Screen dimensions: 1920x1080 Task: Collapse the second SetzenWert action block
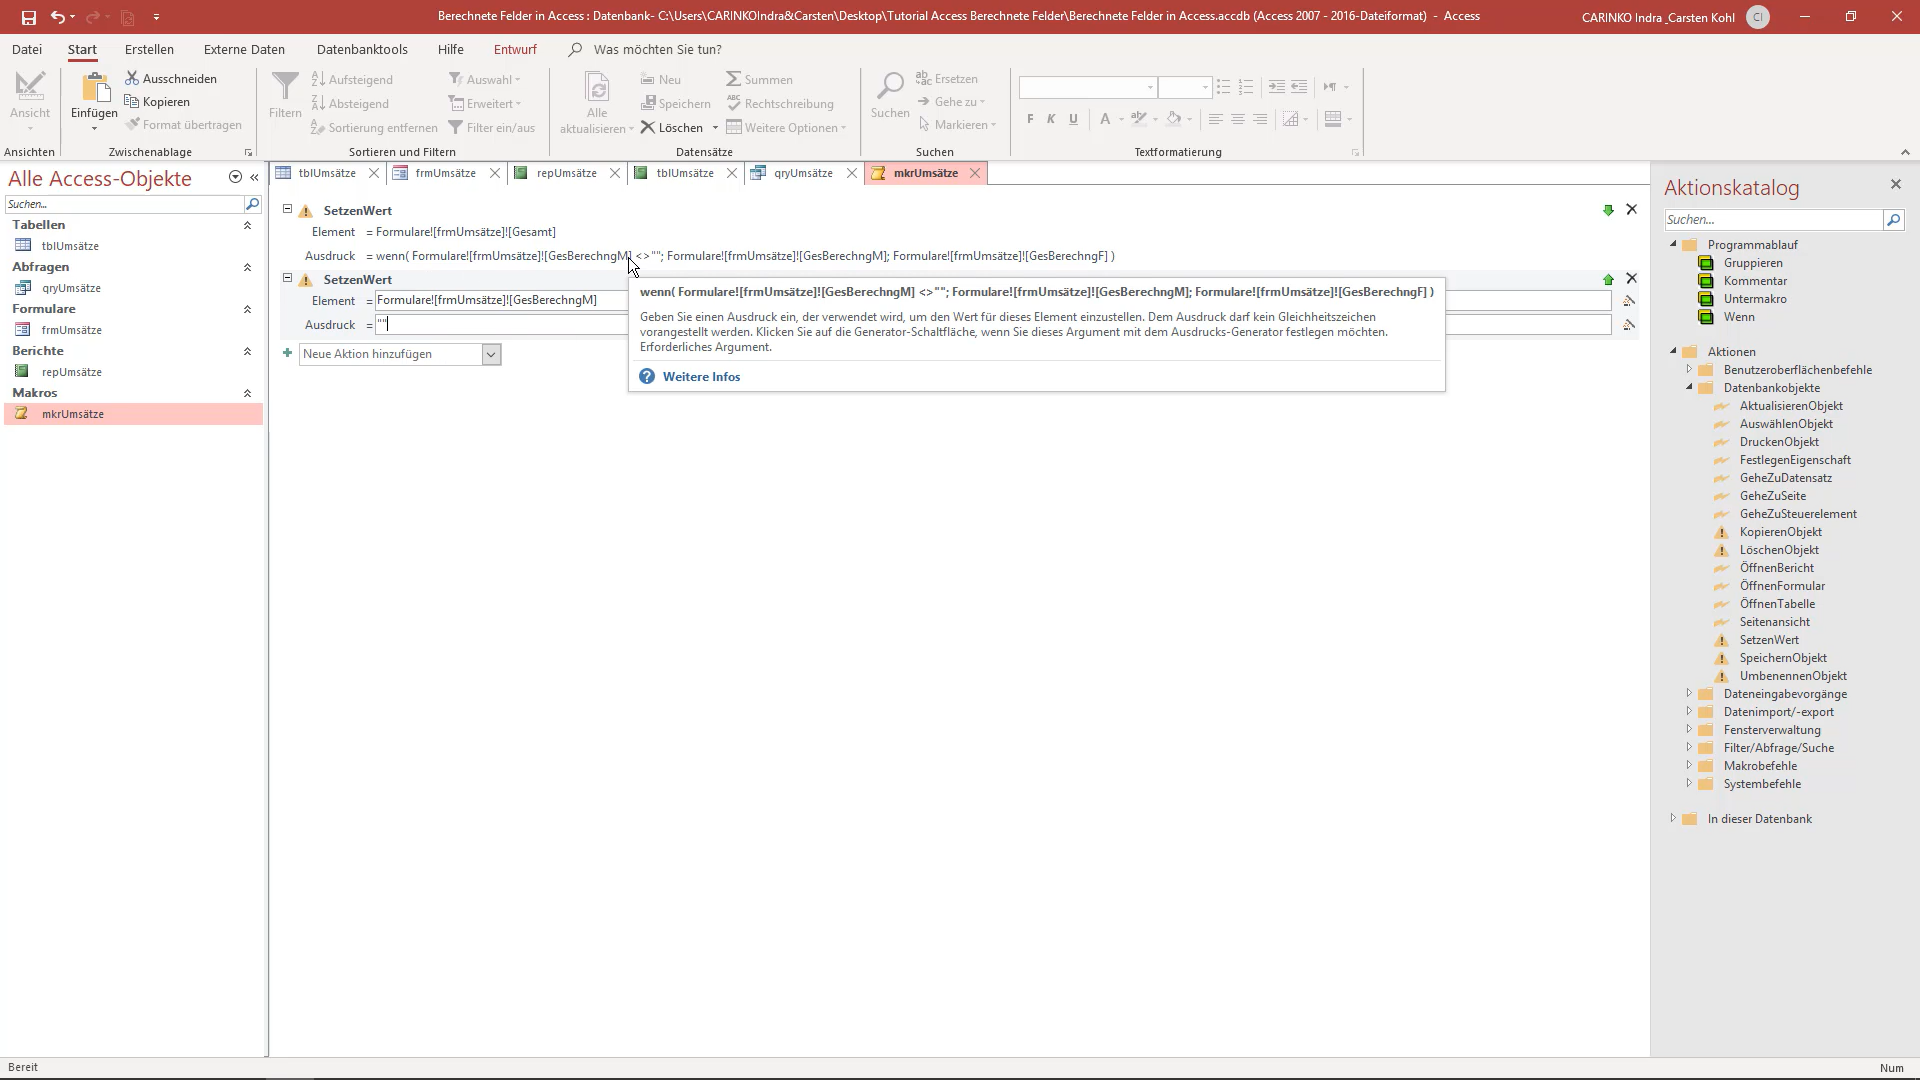(x=287, y=278)
